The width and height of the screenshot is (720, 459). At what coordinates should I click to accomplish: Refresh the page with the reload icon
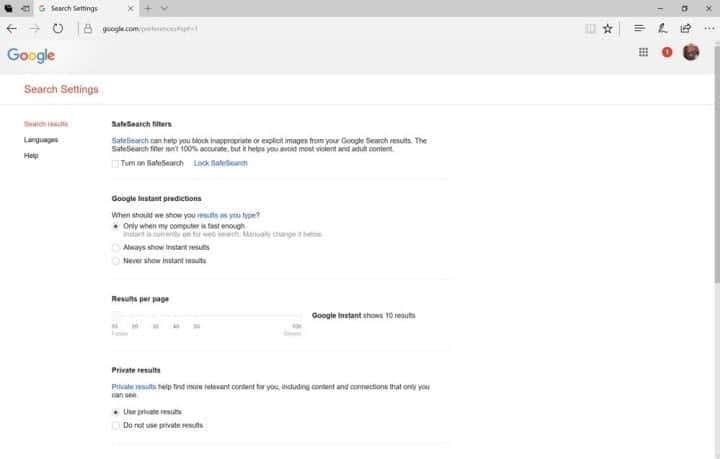coord(58,28)
